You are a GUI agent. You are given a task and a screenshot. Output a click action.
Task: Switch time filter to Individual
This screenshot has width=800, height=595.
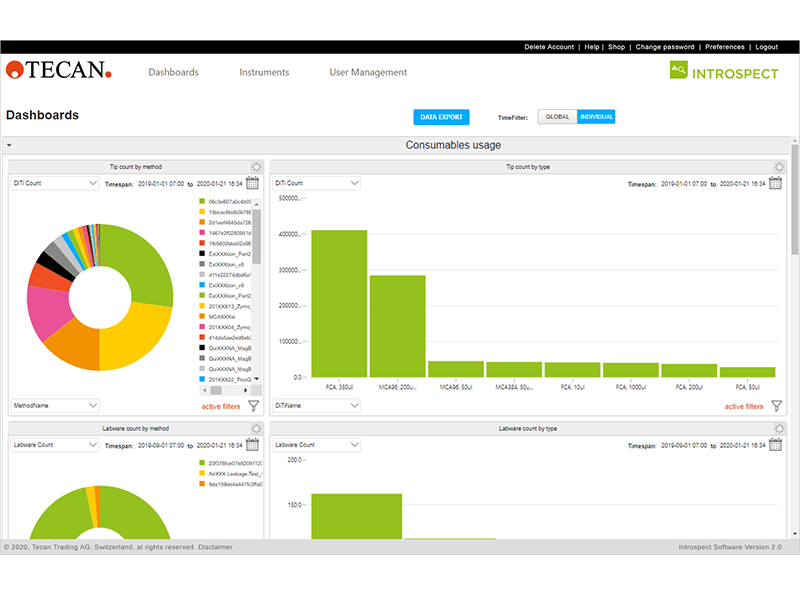[x=596, y=117]
